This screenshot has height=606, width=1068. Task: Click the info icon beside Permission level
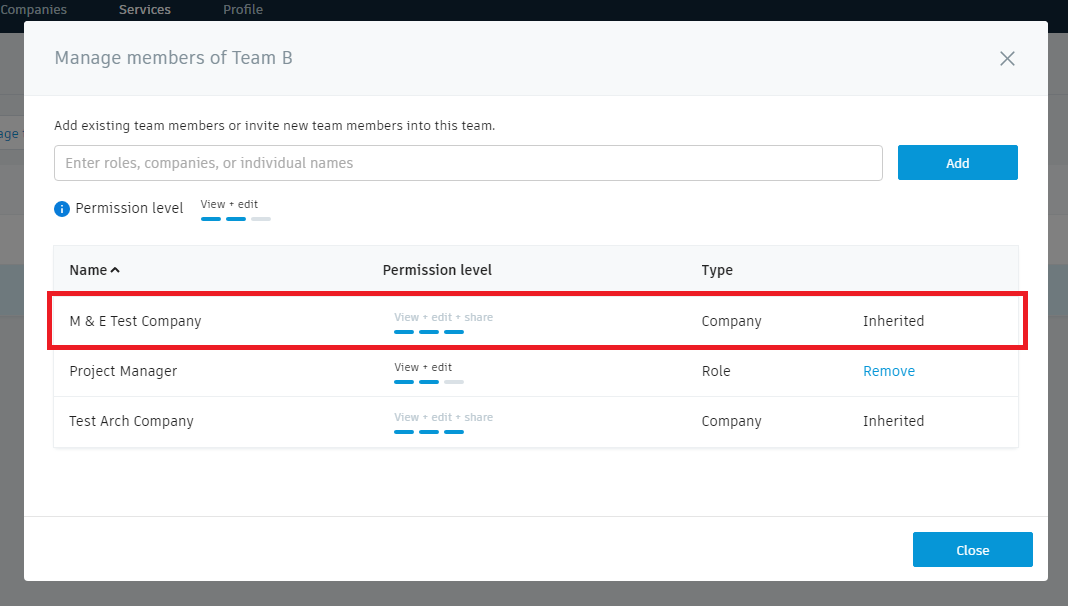click(62, 209)
